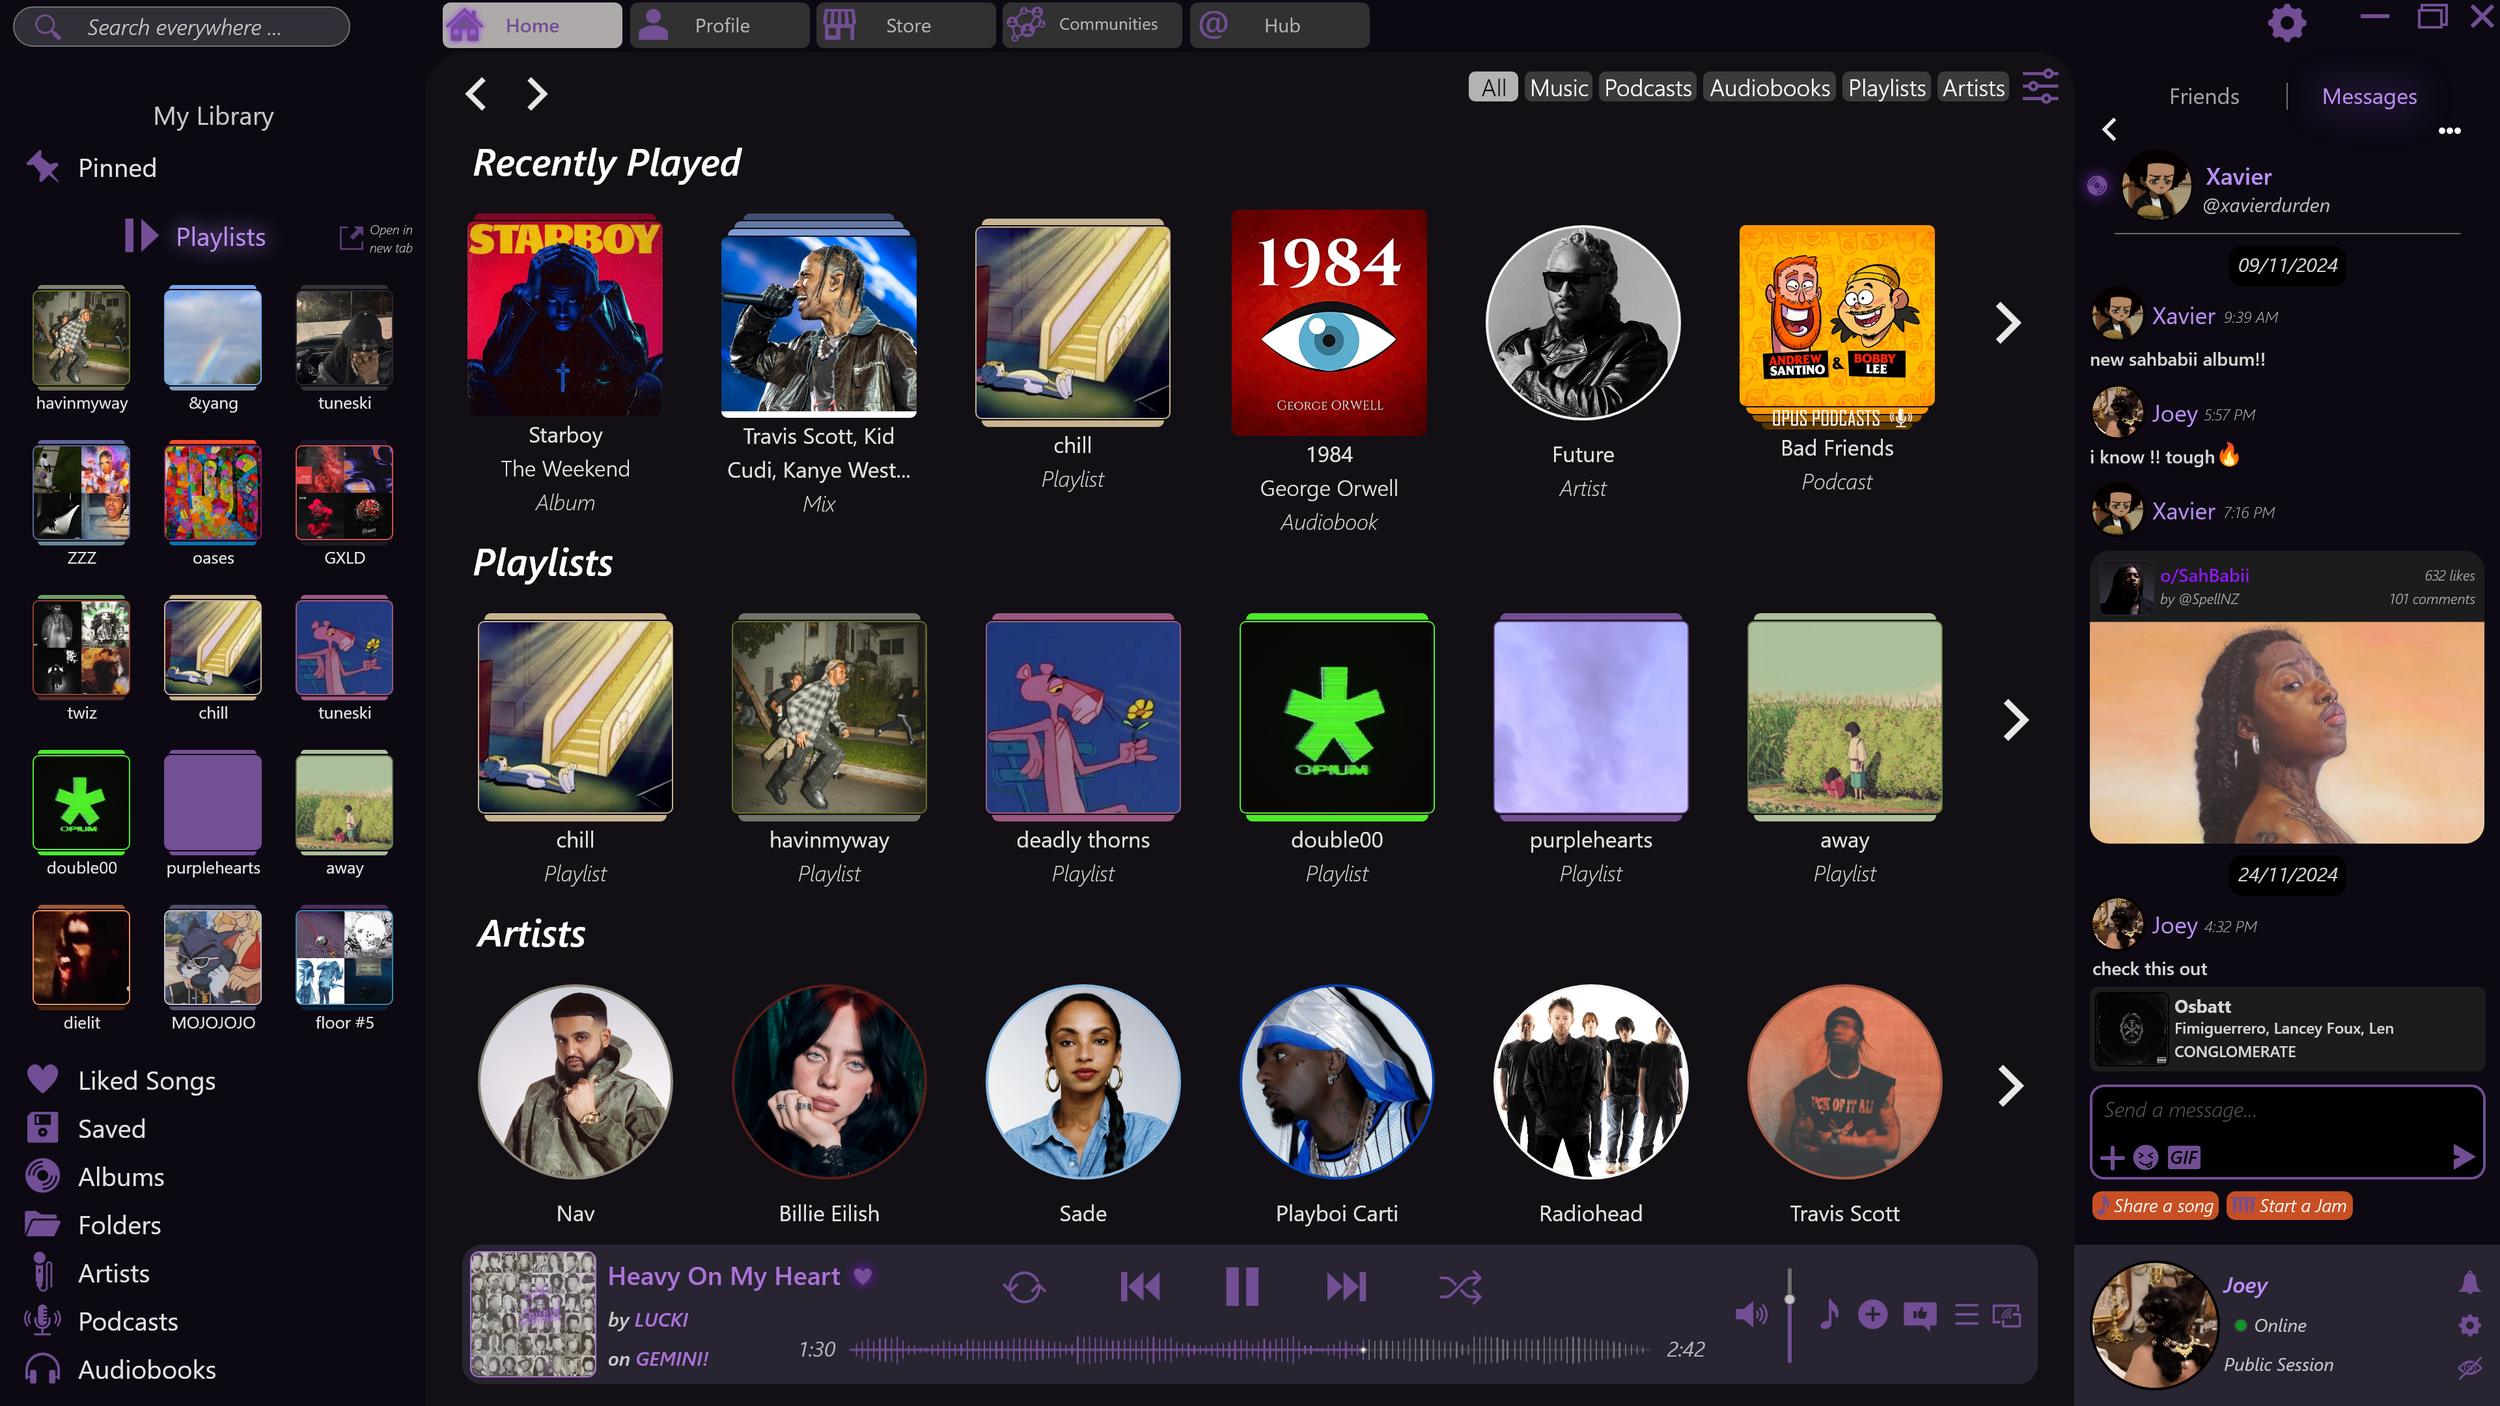Open filter settings sliders icon
2500x1406 pixels.
pos(2040,88)
